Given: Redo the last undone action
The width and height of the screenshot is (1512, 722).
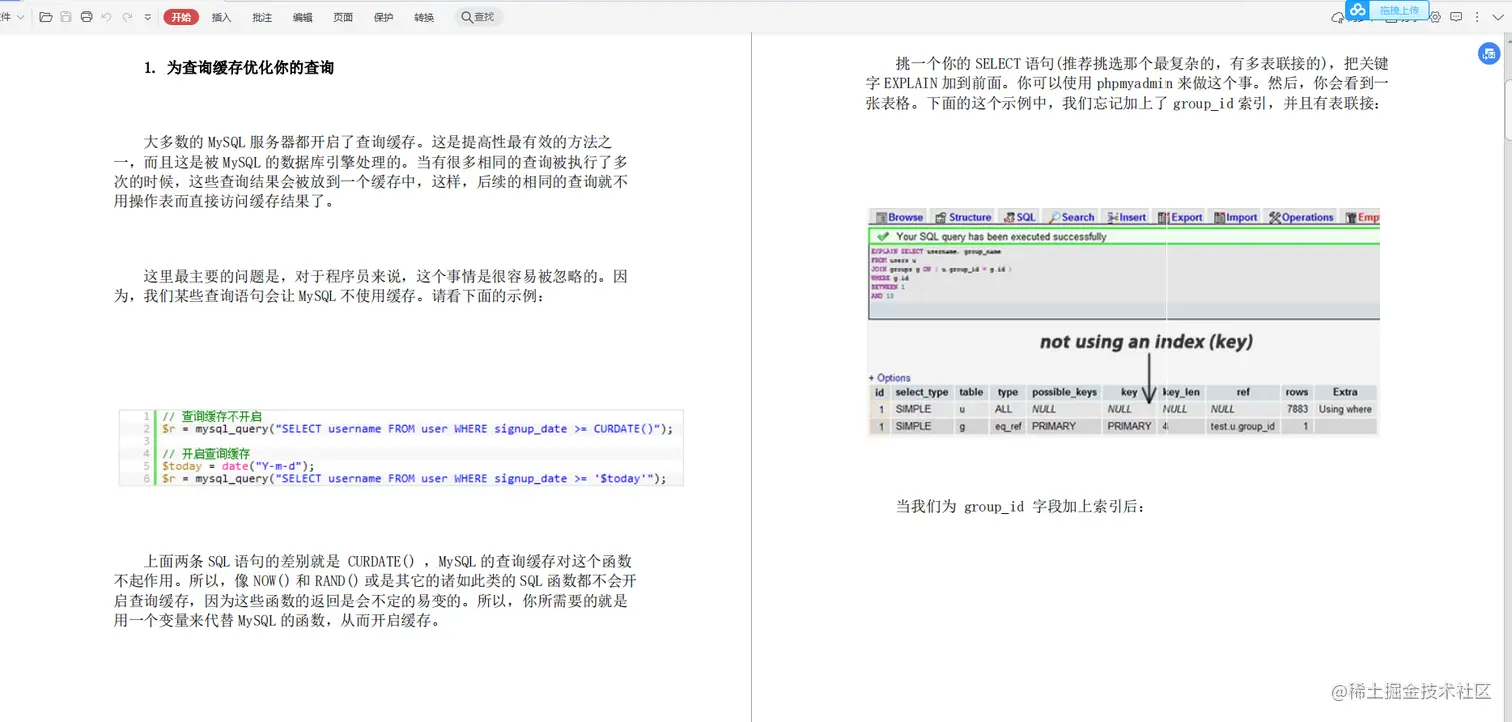Looking at the screenshot, I should [x=127, y=17].
